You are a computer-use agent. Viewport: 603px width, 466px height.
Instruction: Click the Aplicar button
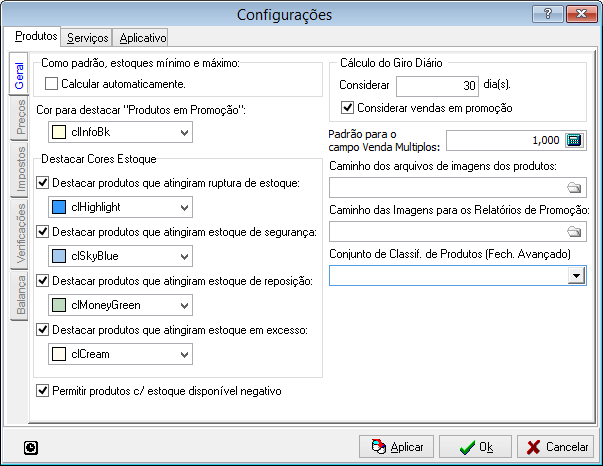click(x=396, y=447)
